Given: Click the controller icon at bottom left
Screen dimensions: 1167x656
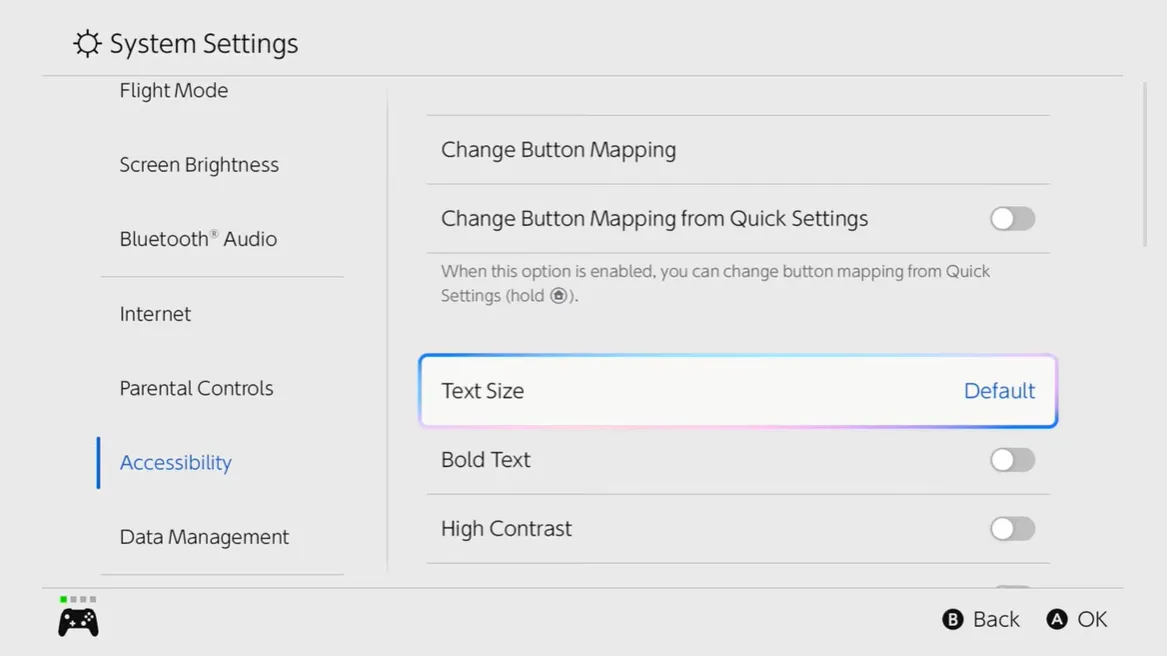Looking at the screenshot, I should [x=78, y=622].
